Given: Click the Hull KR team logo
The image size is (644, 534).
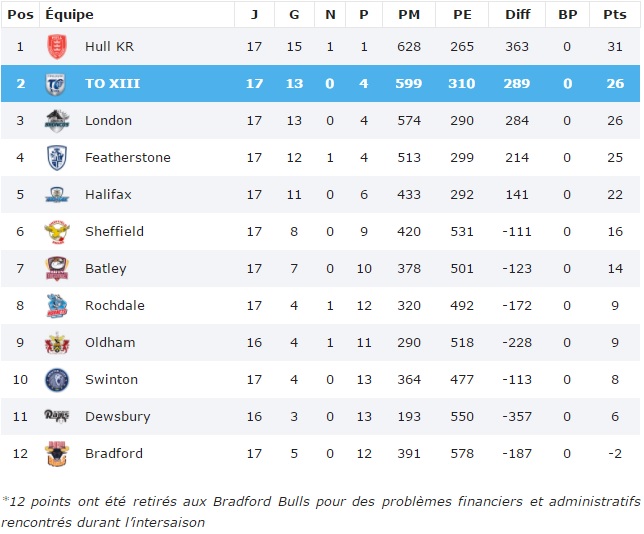Looking at the screenshot, I should (57, 47).
